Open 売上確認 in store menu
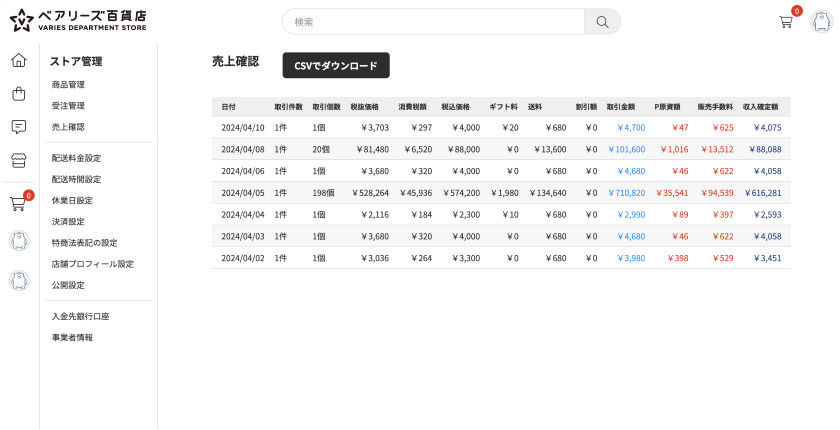 pos(68,127)
